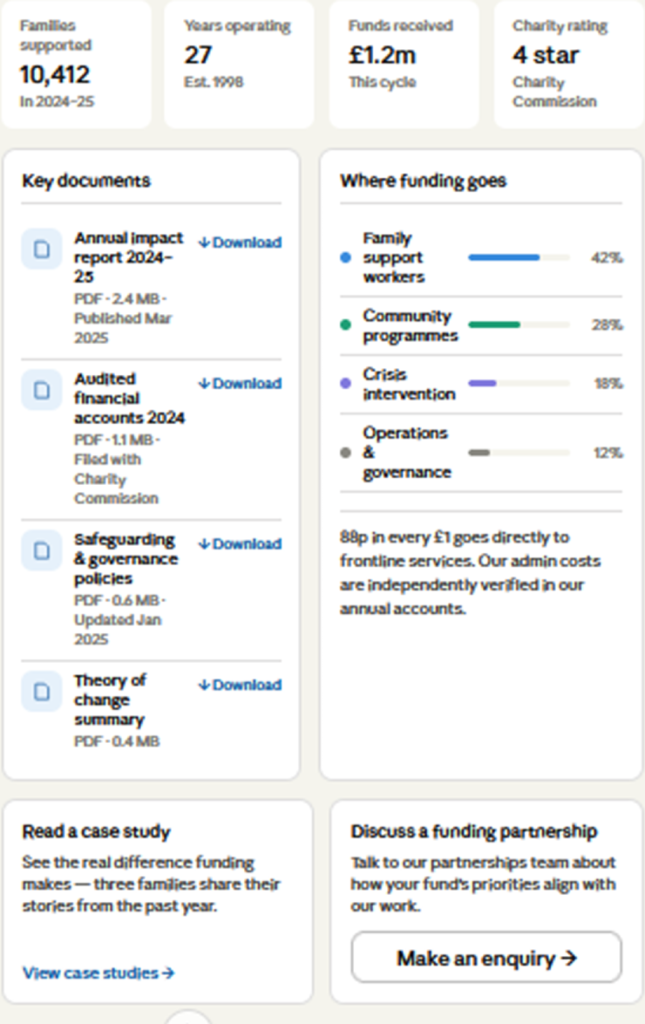Image resolution: width=645 pixels, height=1024 pixels.
Task: Click the purple Crisis intervention dot
Action: click(346, 383)
